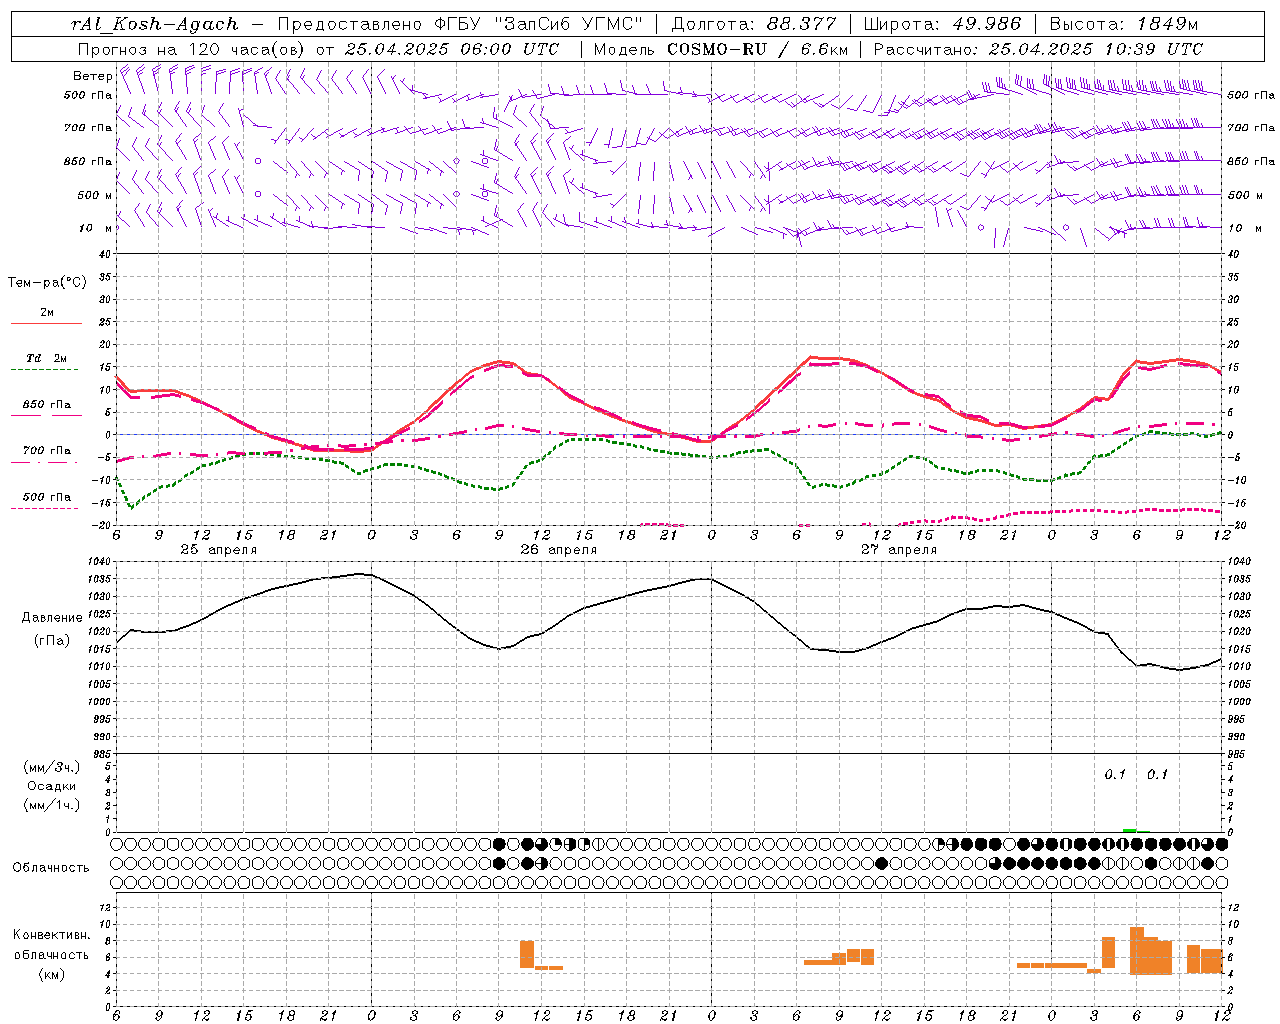Image resolution: width=1280 pixels, height=1024 pixels.
Task: Click the (гПа) pressure unit label
Action: tap(52, 640)
